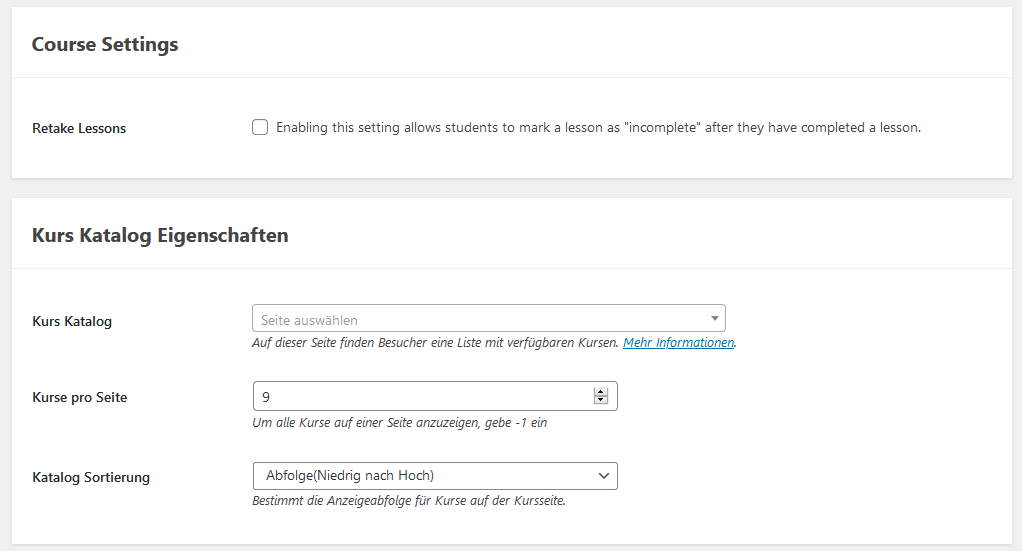
Task: Click the 'Kurs Katalog' field label
Action: coord(72,321)
